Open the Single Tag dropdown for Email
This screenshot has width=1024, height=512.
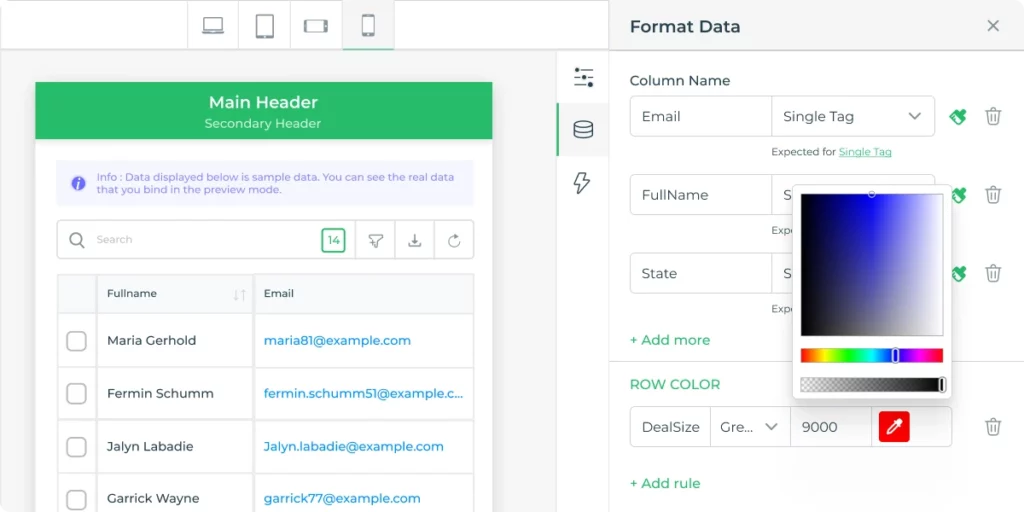pos(853,116)
